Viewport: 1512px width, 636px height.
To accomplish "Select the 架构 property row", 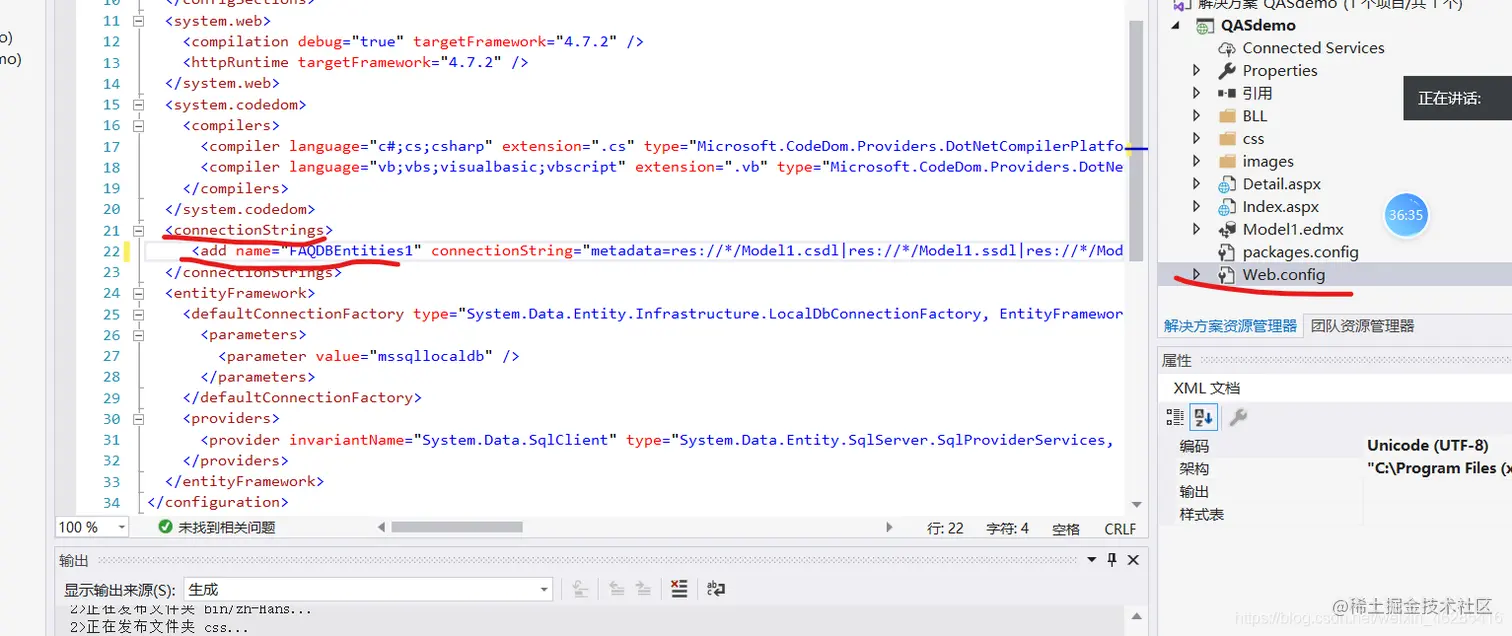I will pyautogui.click(x=1335, y=469).
